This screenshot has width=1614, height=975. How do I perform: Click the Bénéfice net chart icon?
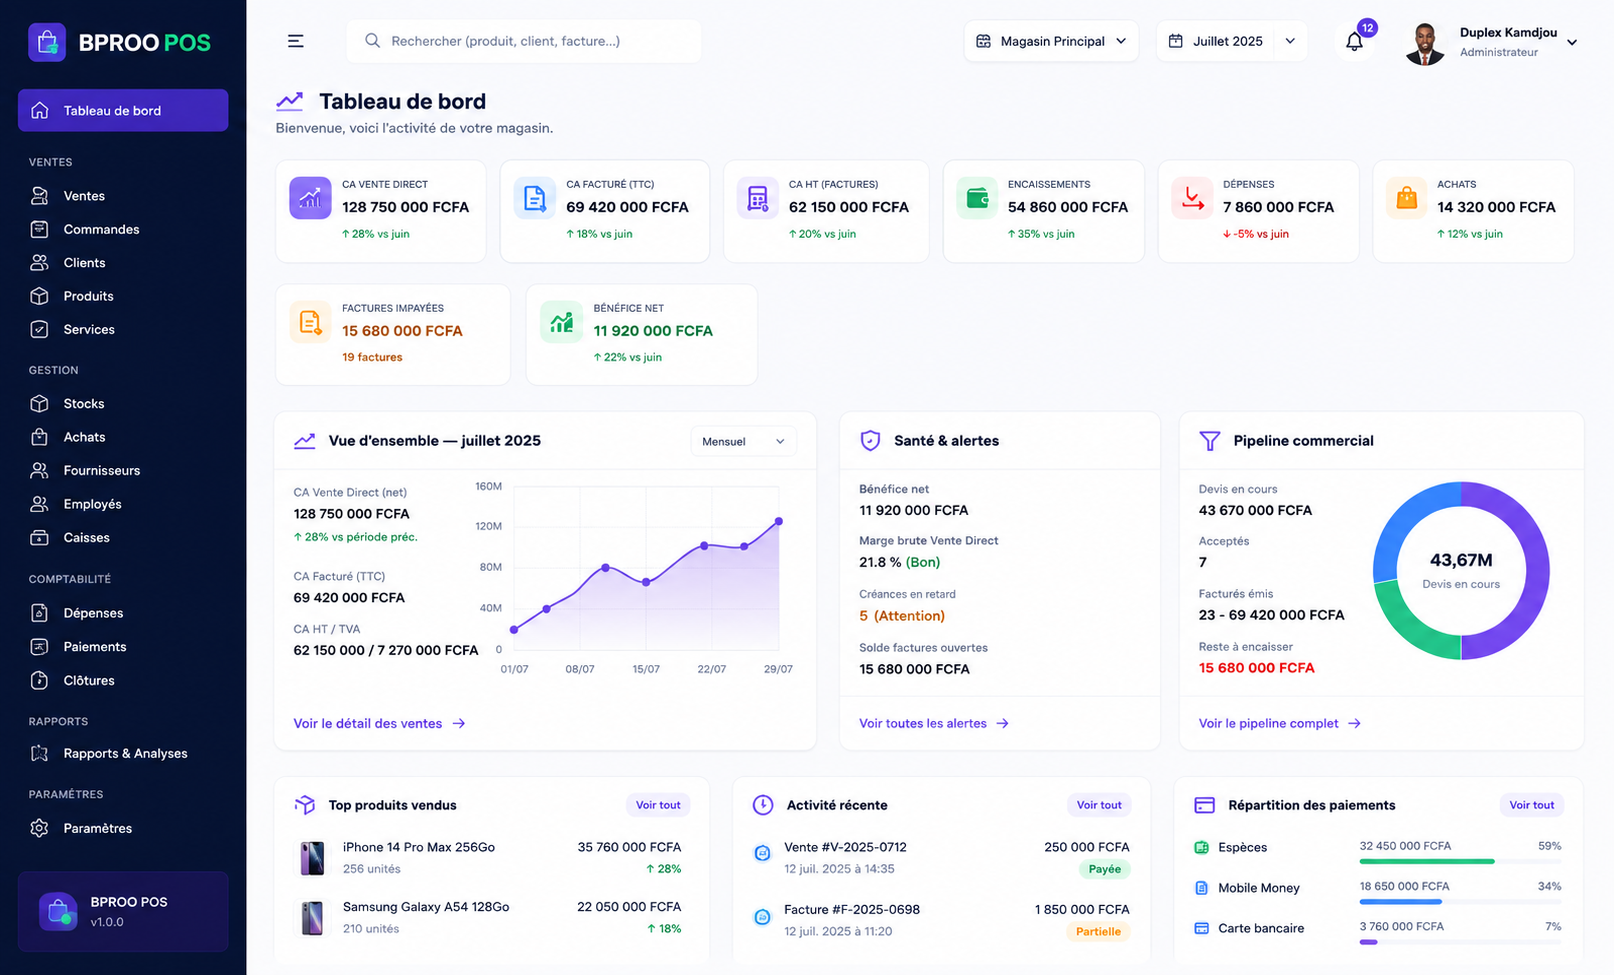561,322
